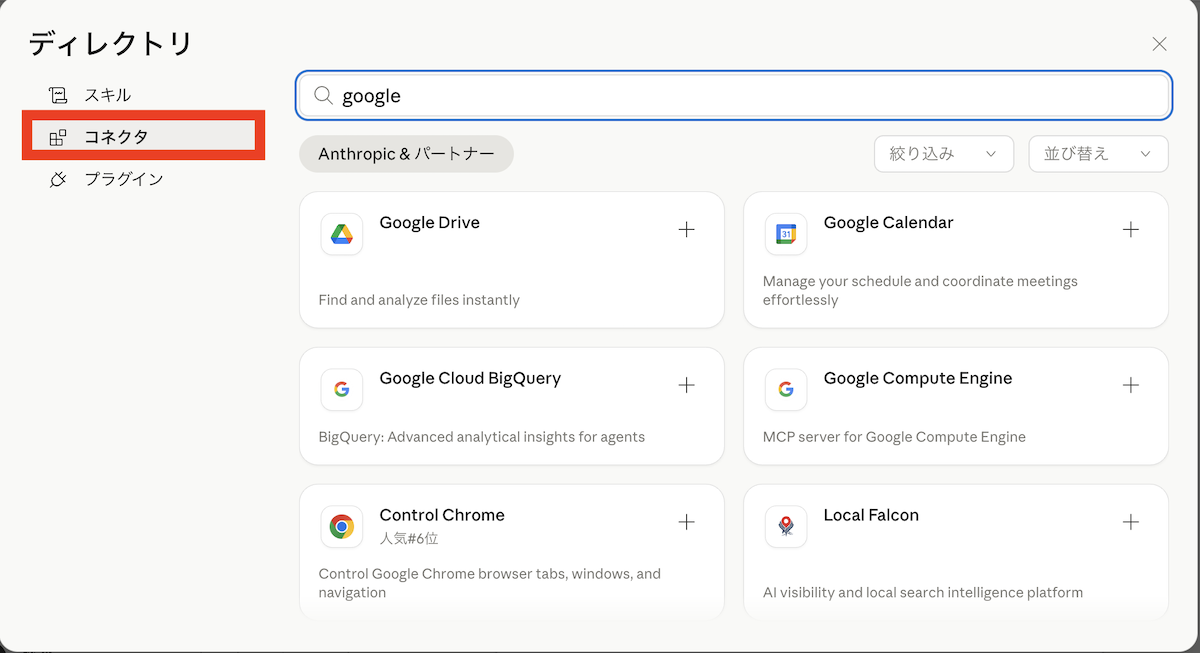Screen dimensions: 1200x653
Task: Add the Google Drive connector with plus
Action: tap(686, 230)
